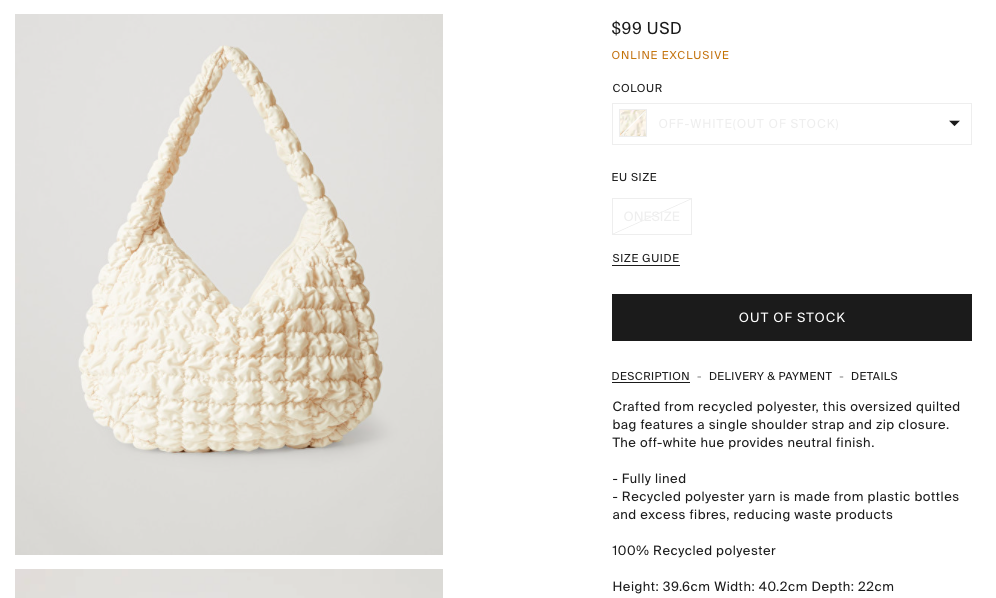996x598 pixels.
Task: View the main quilted bag product image
Action: (x=228, y=284)
